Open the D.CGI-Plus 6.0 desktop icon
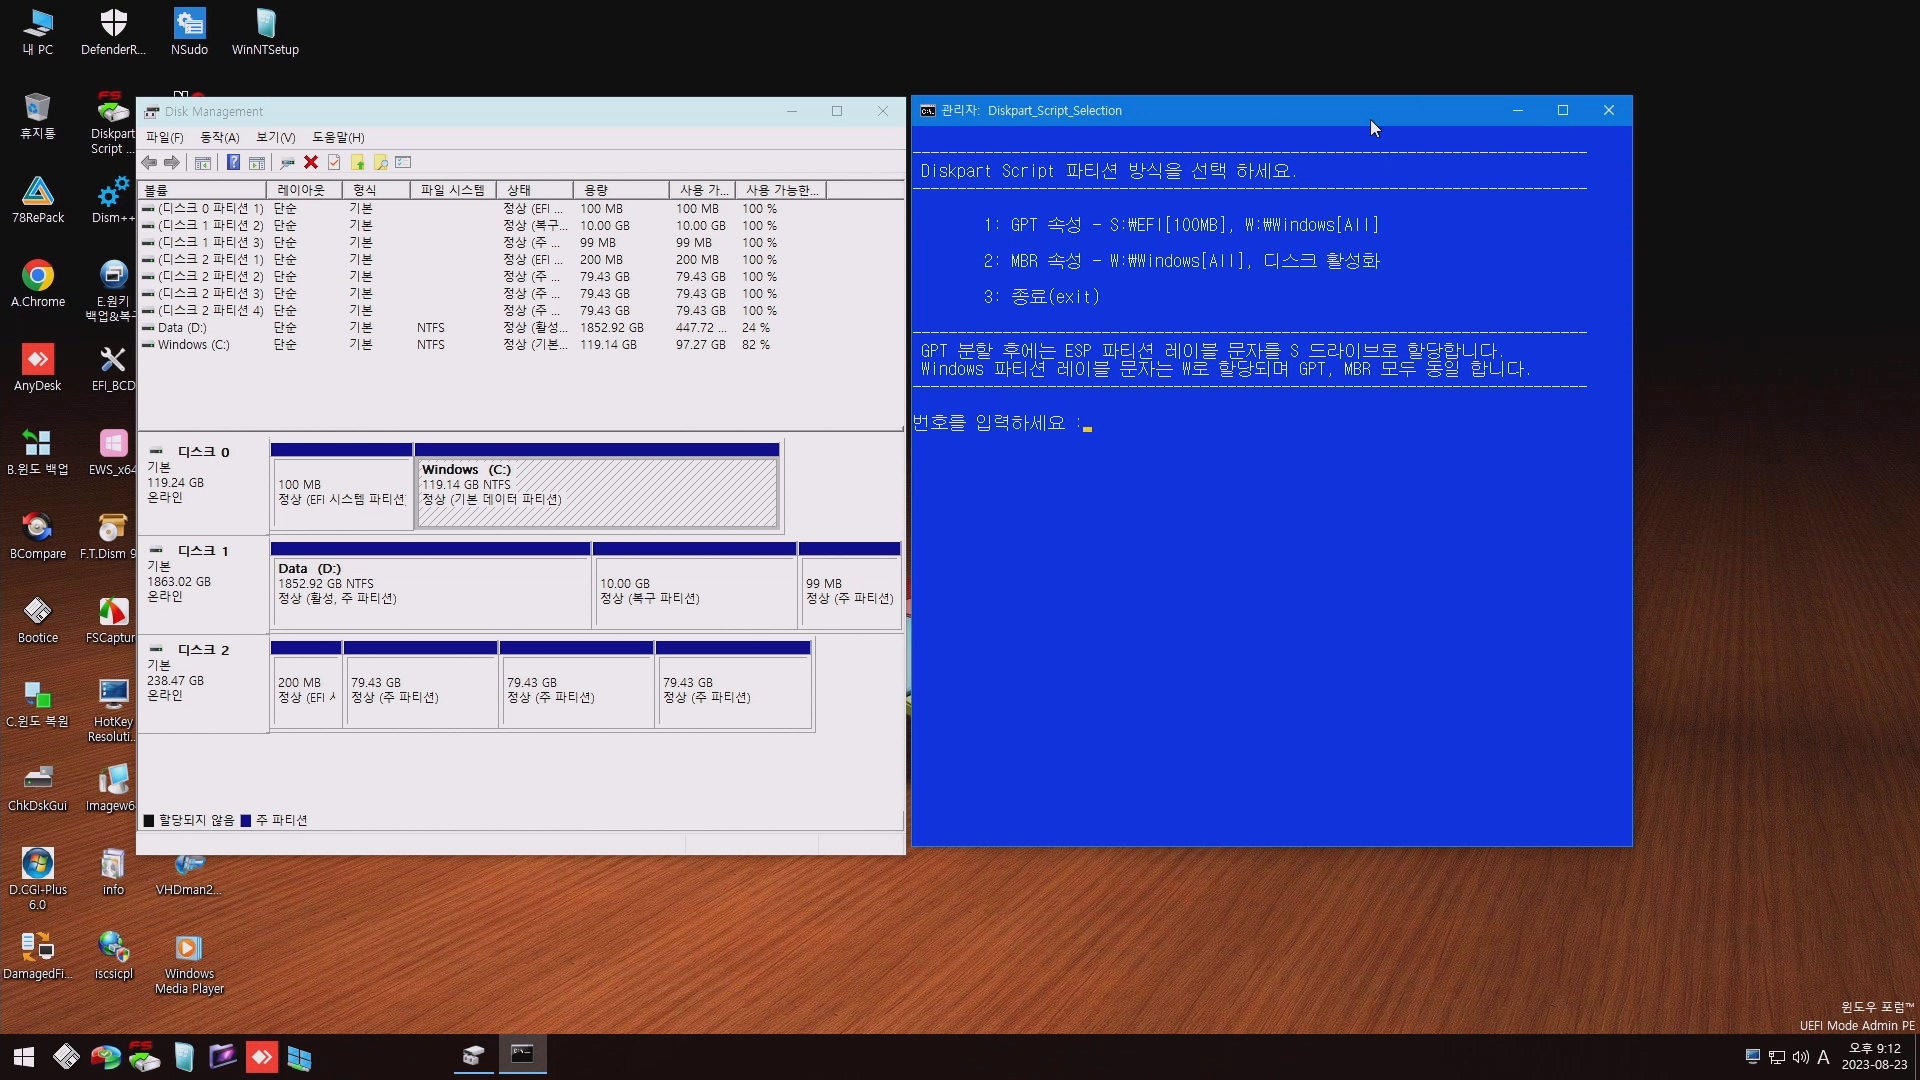 [x=38, y=878]
